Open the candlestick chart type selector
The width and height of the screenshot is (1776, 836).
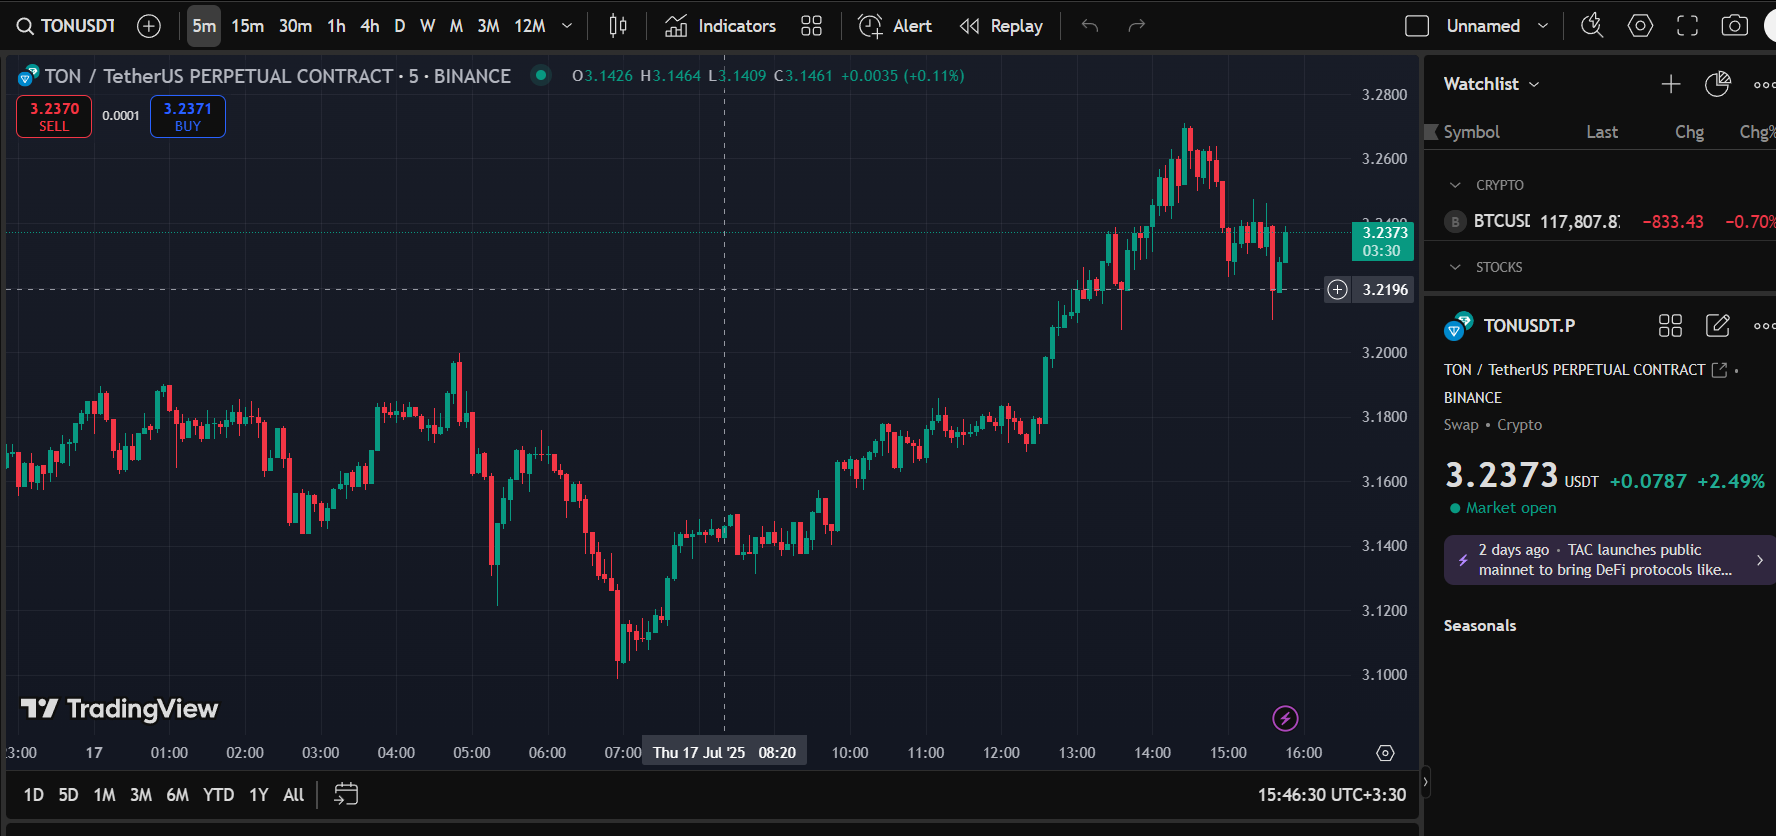pyautogui.click(x=618, y=26)
